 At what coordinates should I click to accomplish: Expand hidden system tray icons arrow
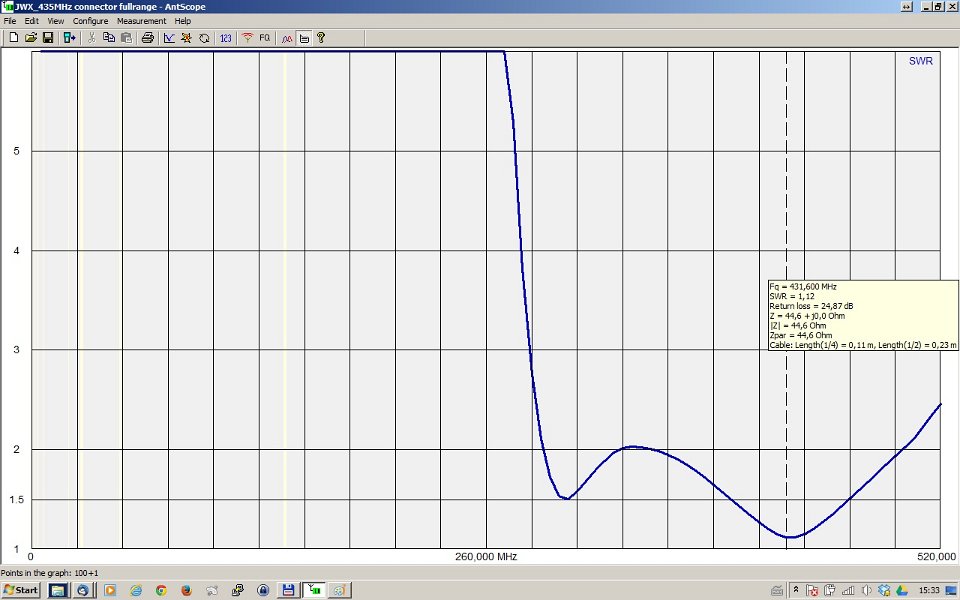(x=797, y=590)
